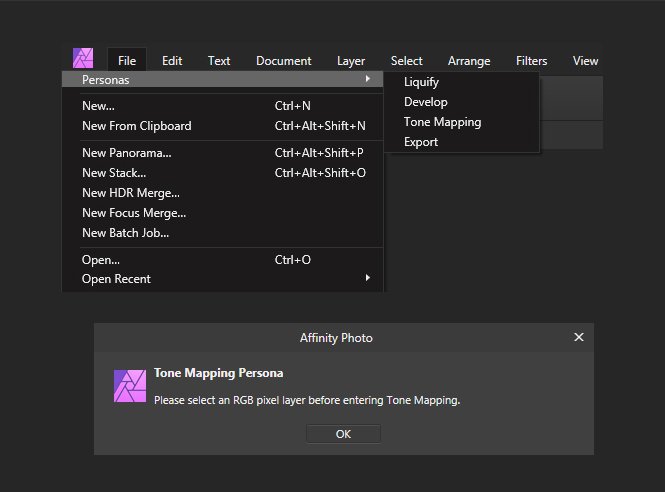Open the File menu
This screenshot has width=665, height=492.
click(x=127, y=61)
